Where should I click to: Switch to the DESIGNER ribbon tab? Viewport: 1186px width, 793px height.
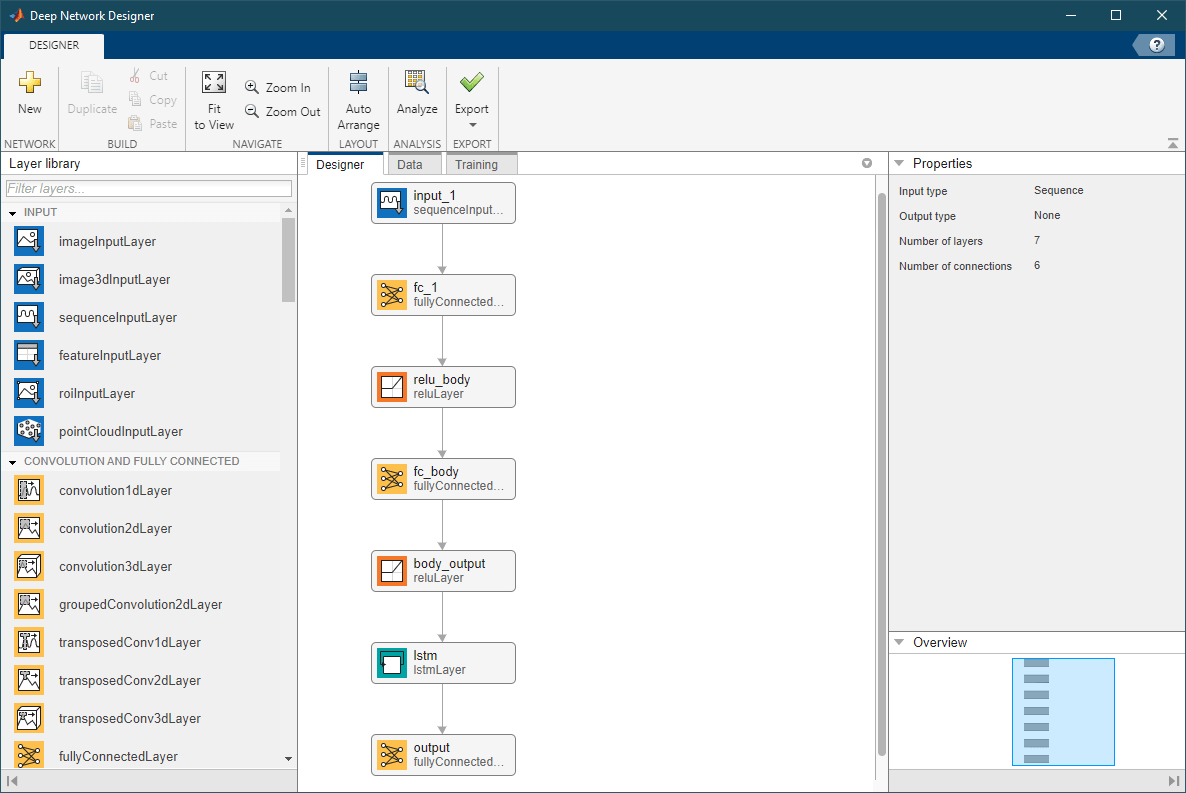(x=54, y=45)
